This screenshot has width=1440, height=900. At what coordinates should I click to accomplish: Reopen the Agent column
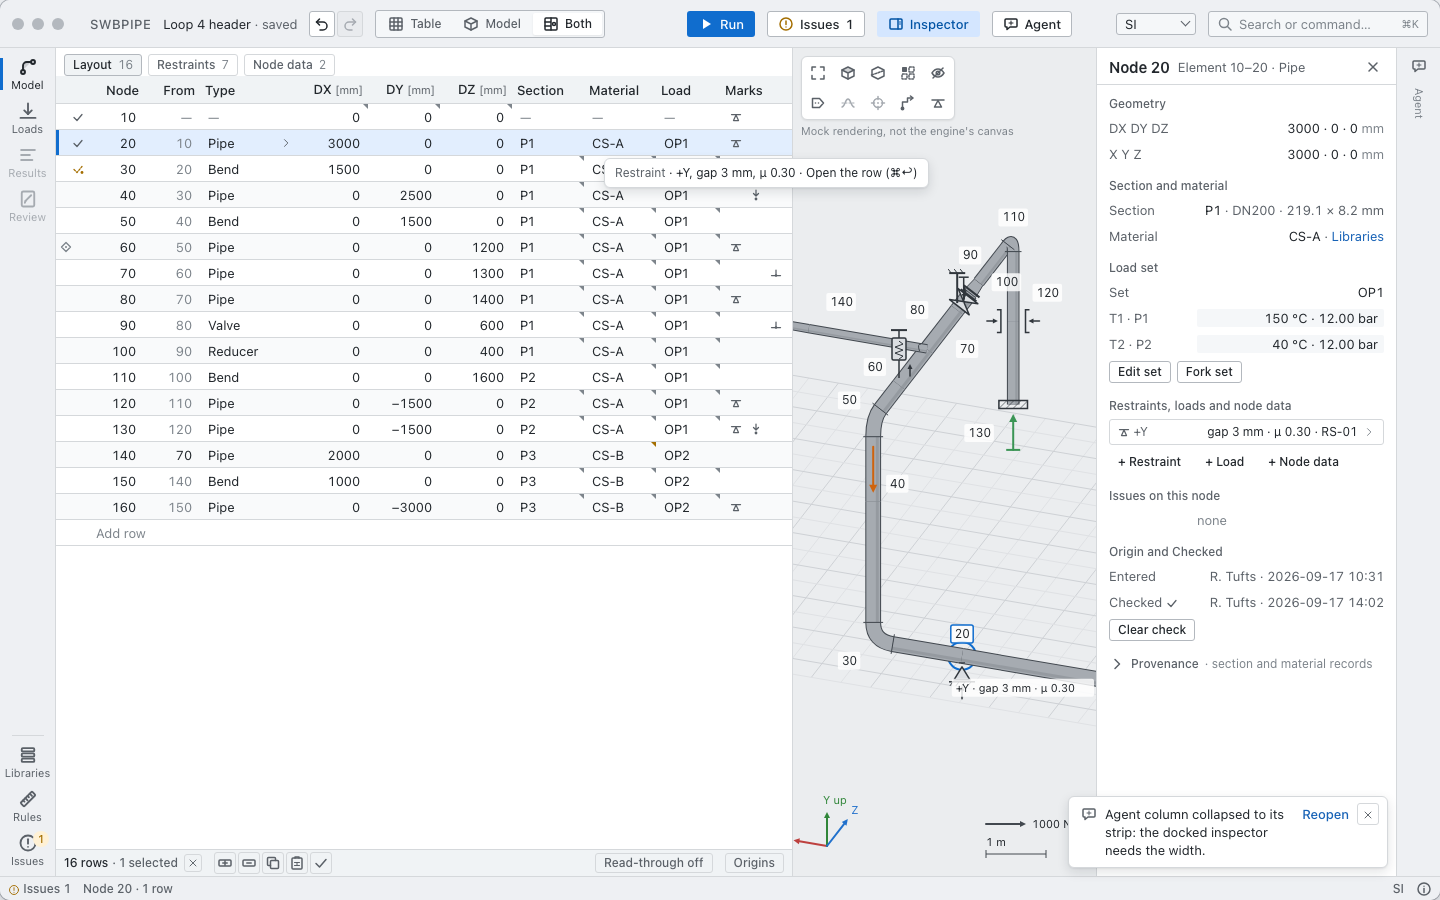point(1325,815)
